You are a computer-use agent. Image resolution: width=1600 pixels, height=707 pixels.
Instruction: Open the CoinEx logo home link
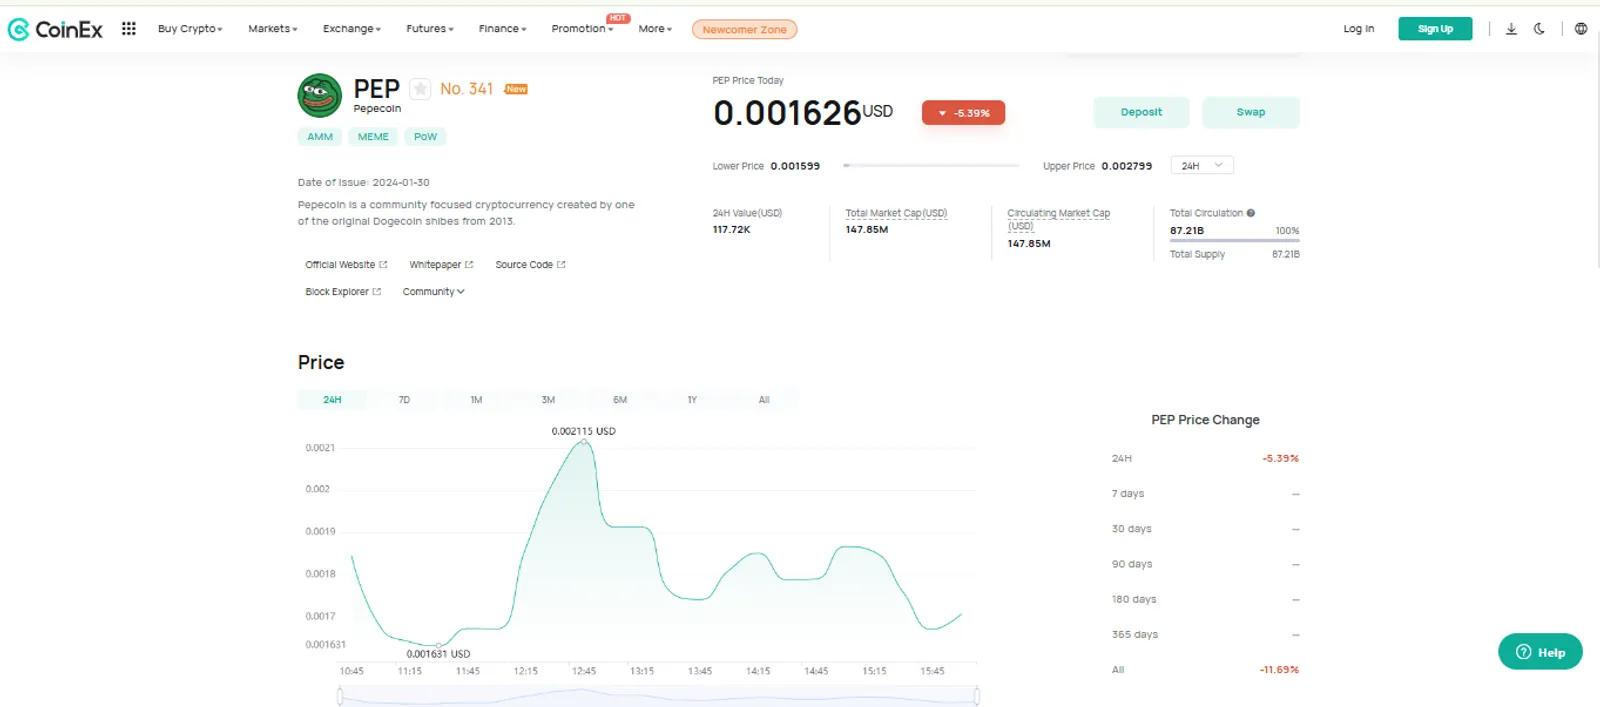pyautogui.click(x=55, y=29)
